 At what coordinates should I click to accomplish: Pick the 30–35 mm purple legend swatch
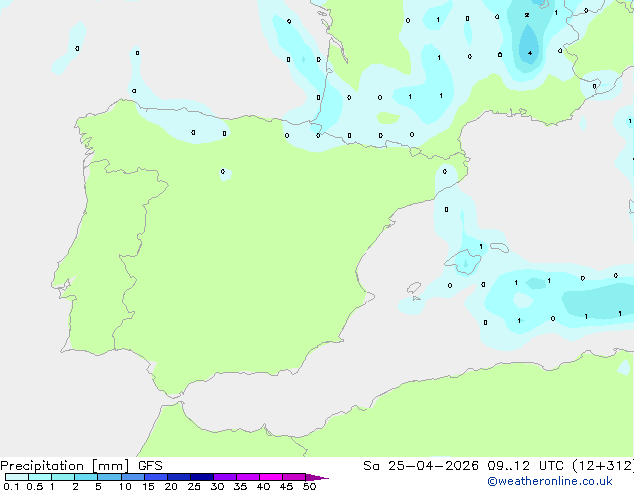coord(224,477)
